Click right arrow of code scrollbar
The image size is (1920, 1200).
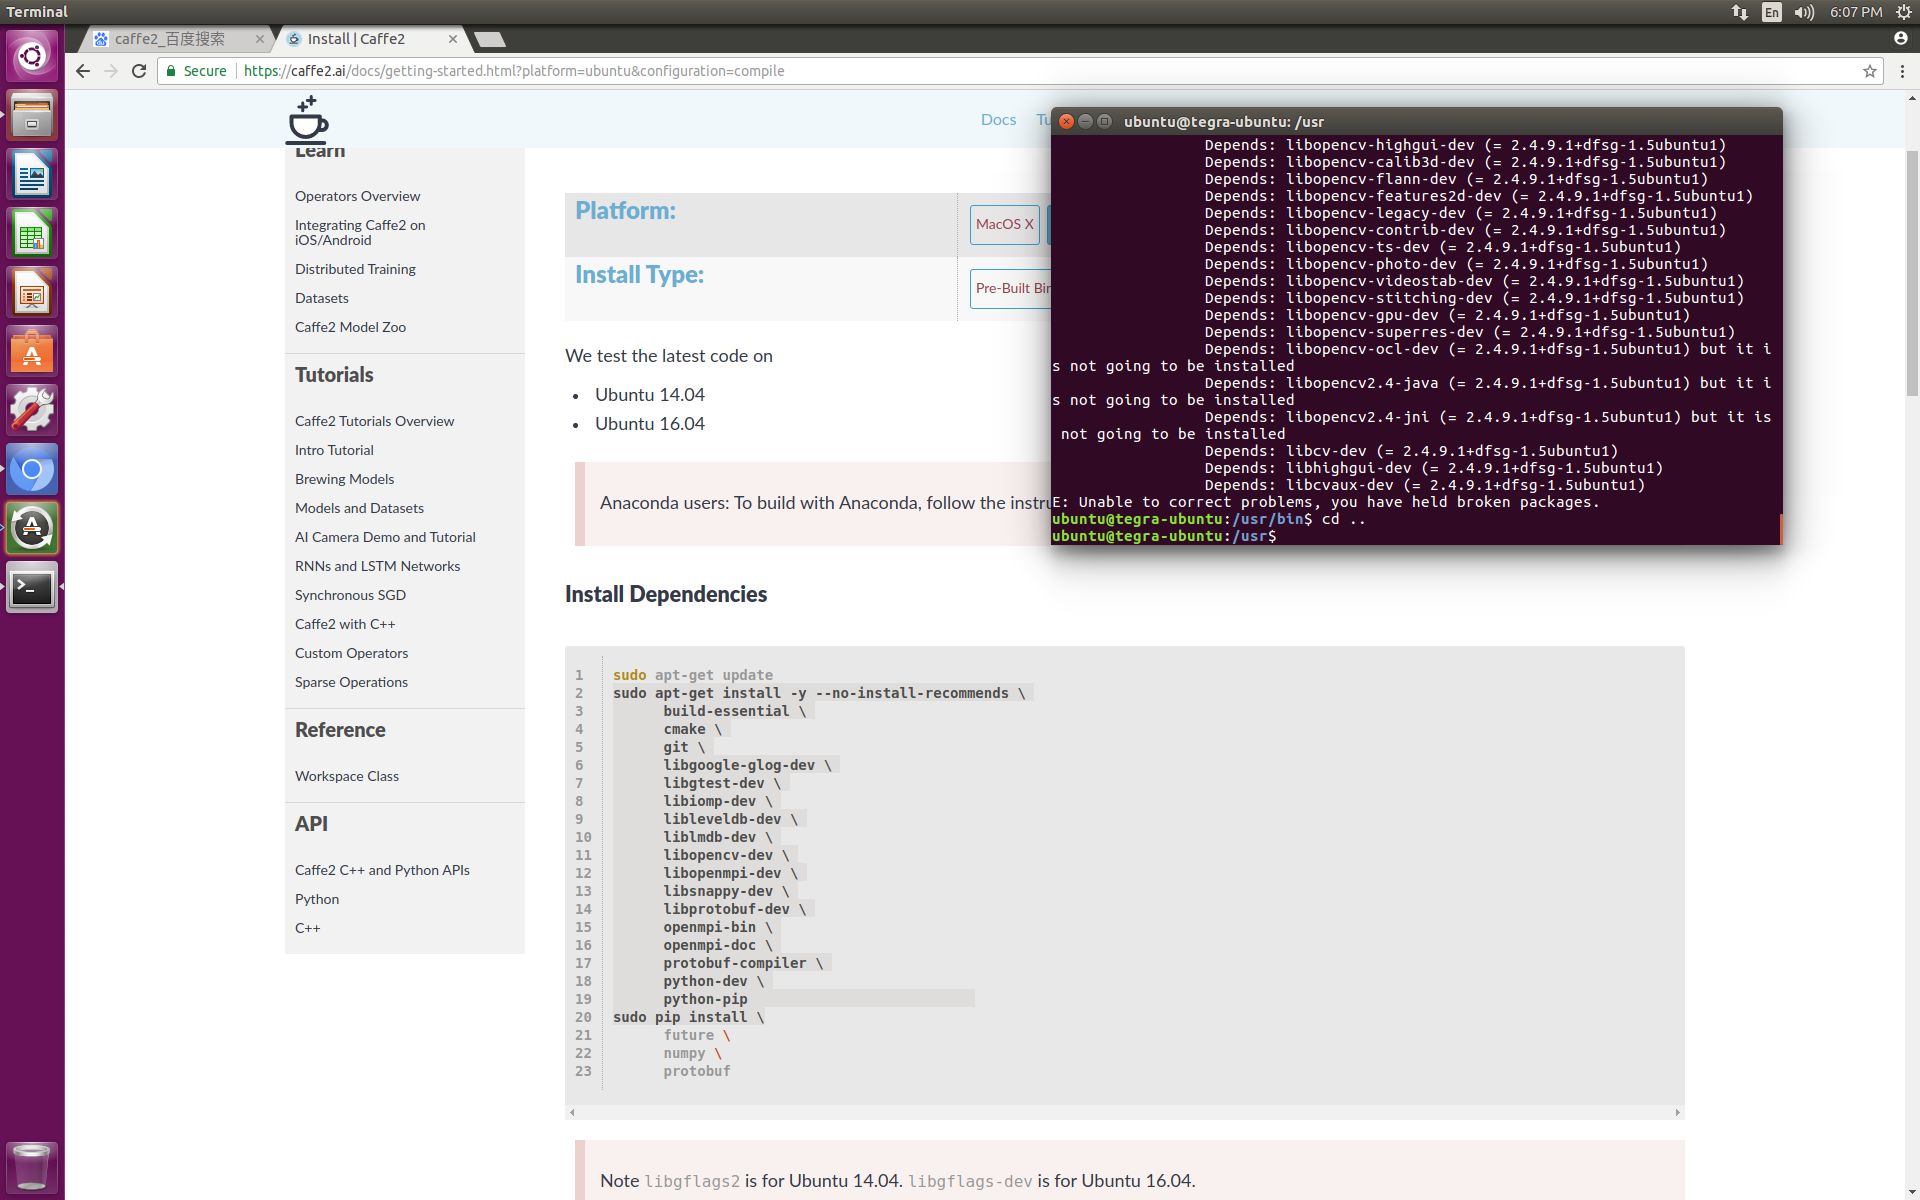(x=1677, y=1112)
